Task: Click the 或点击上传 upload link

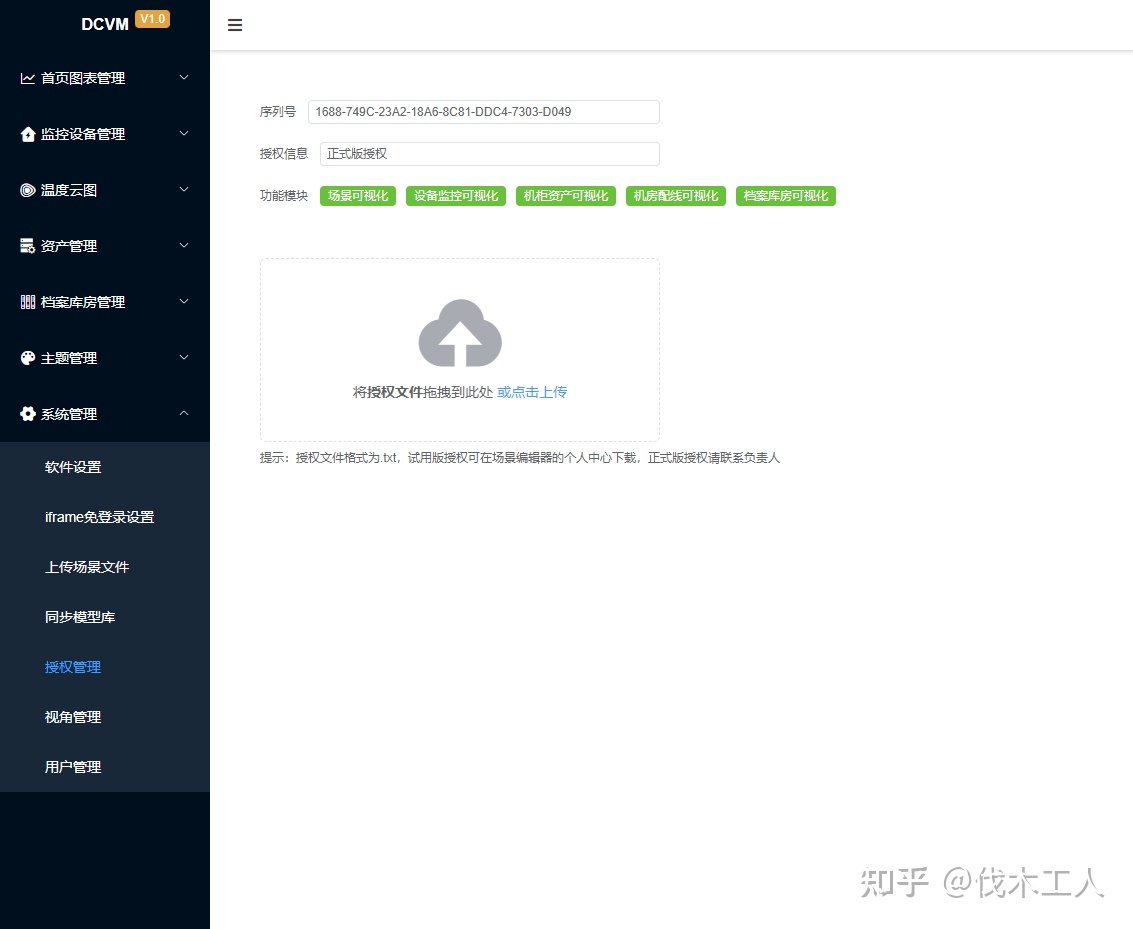Action: (x=532, y=392)
